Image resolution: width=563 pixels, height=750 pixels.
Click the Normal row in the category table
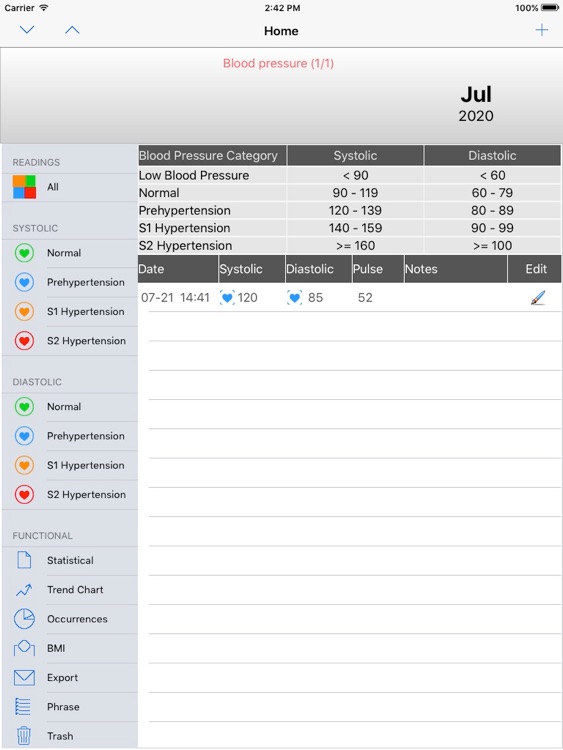tap(349, 193)
